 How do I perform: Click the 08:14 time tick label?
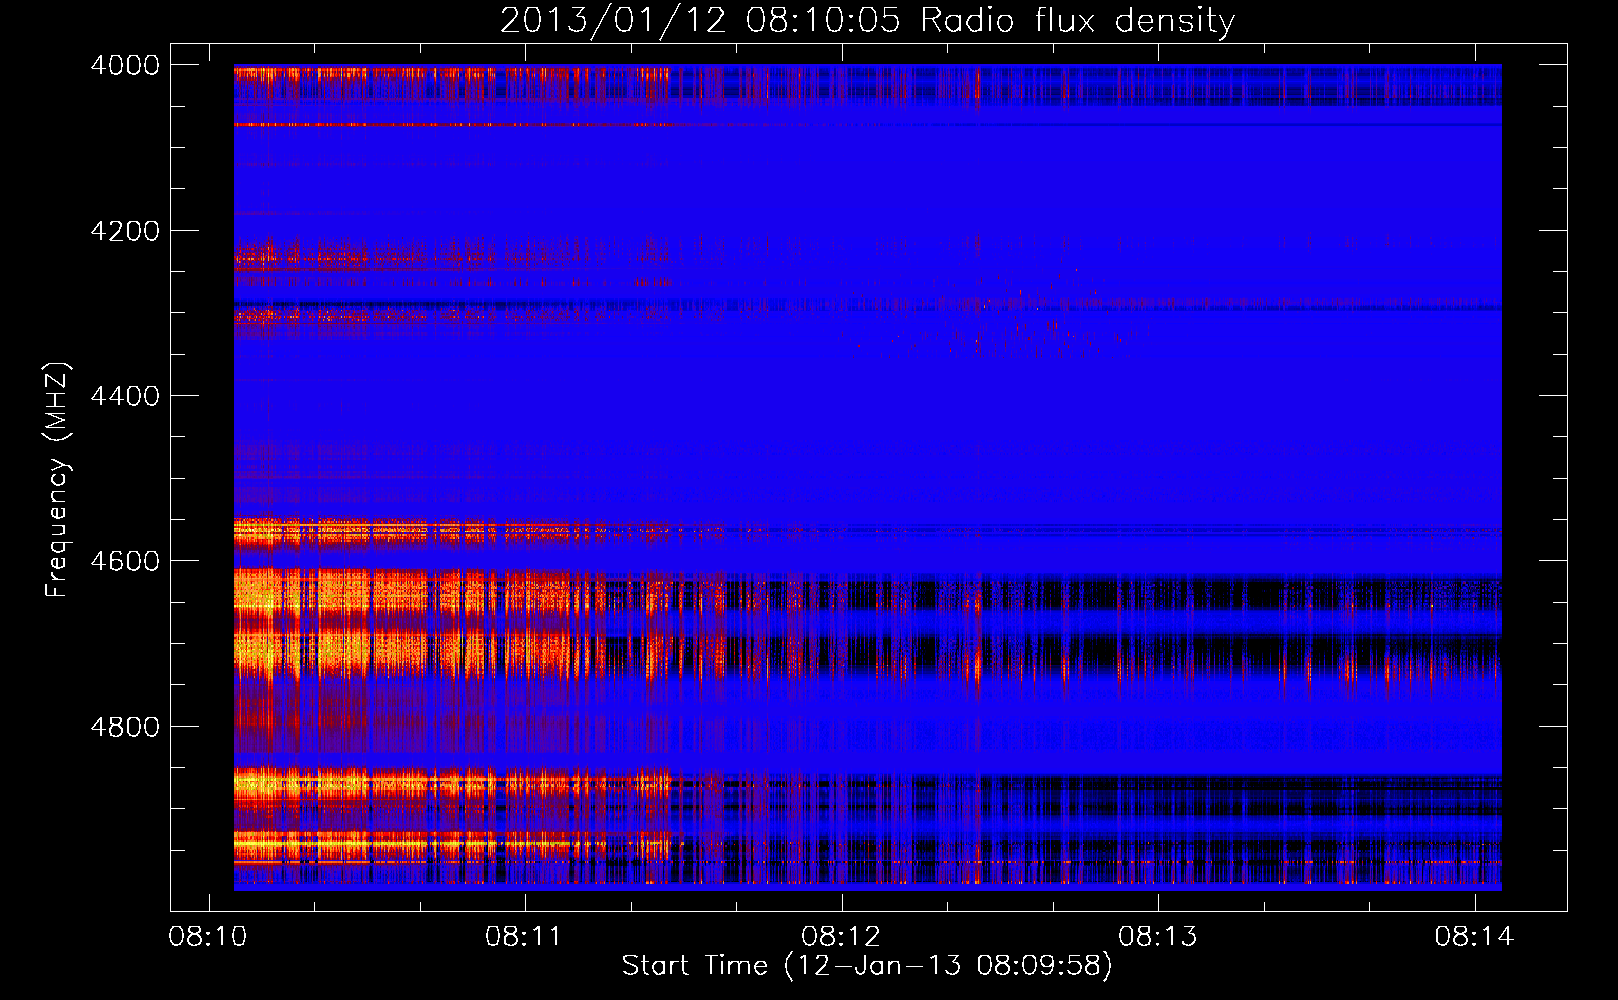click(1474, 937)
